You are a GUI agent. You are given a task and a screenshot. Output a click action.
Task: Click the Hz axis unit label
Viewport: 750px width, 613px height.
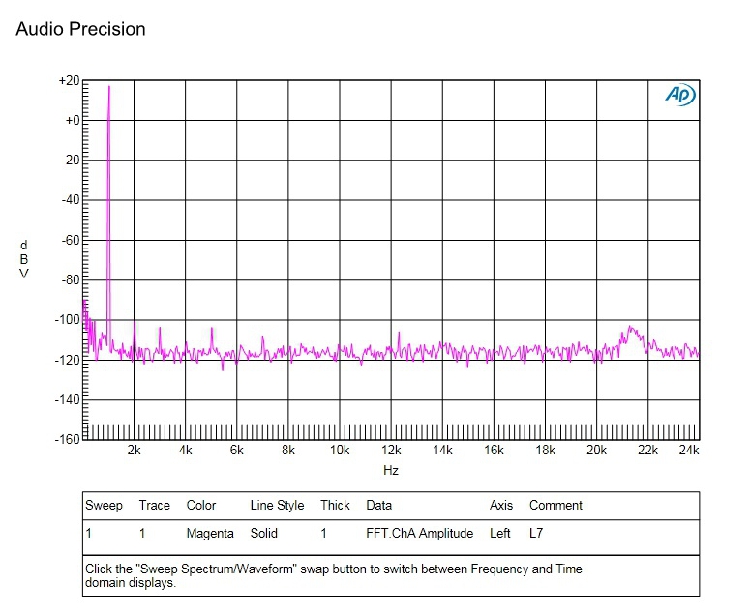(391, 471)
